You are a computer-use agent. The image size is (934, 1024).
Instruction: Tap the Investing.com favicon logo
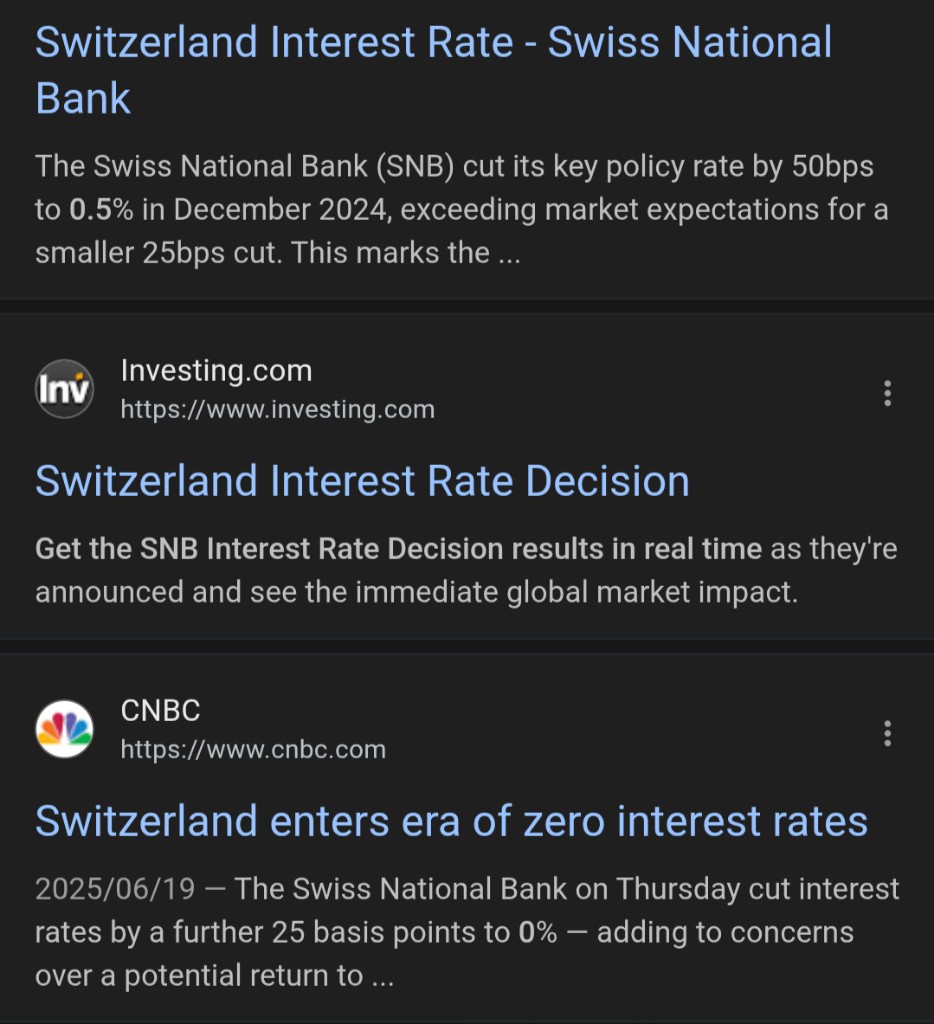(x=64, y=389)
